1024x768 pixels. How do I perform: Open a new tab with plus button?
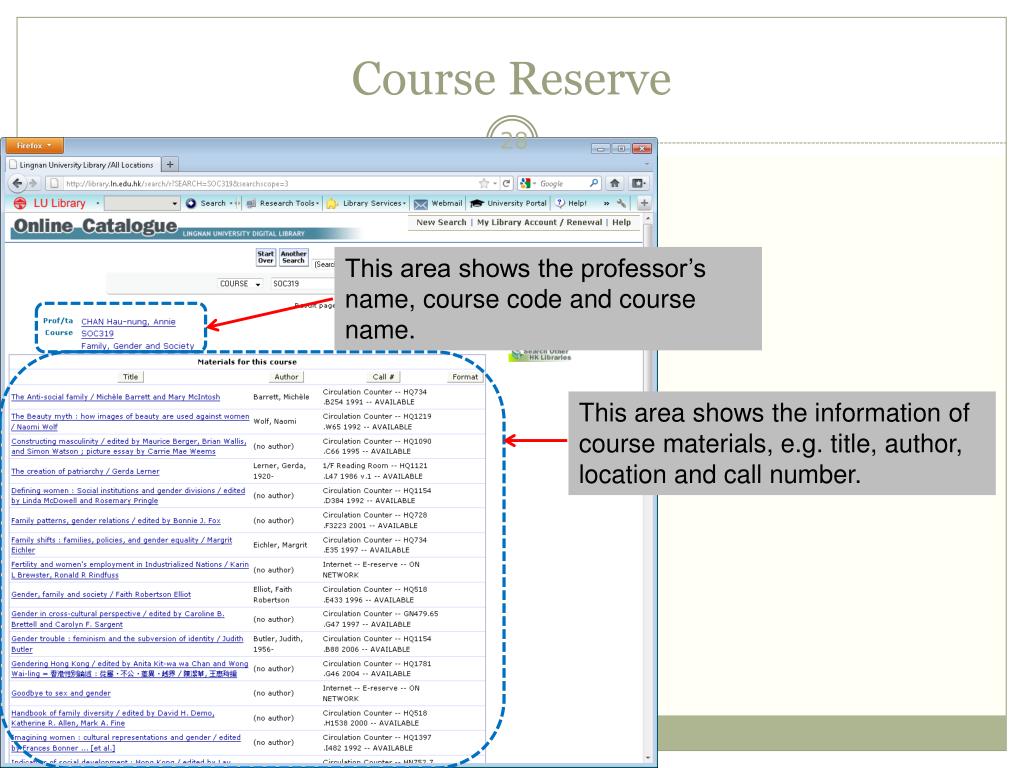tap(170, 165)
